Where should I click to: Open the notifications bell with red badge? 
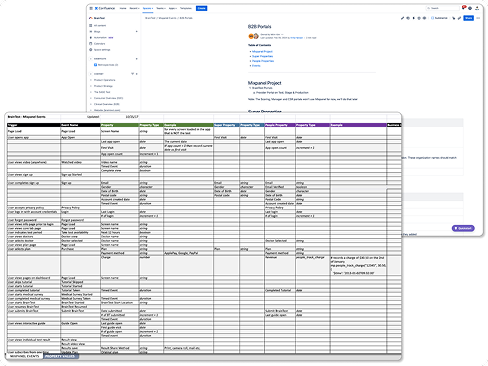pos(464,8)
